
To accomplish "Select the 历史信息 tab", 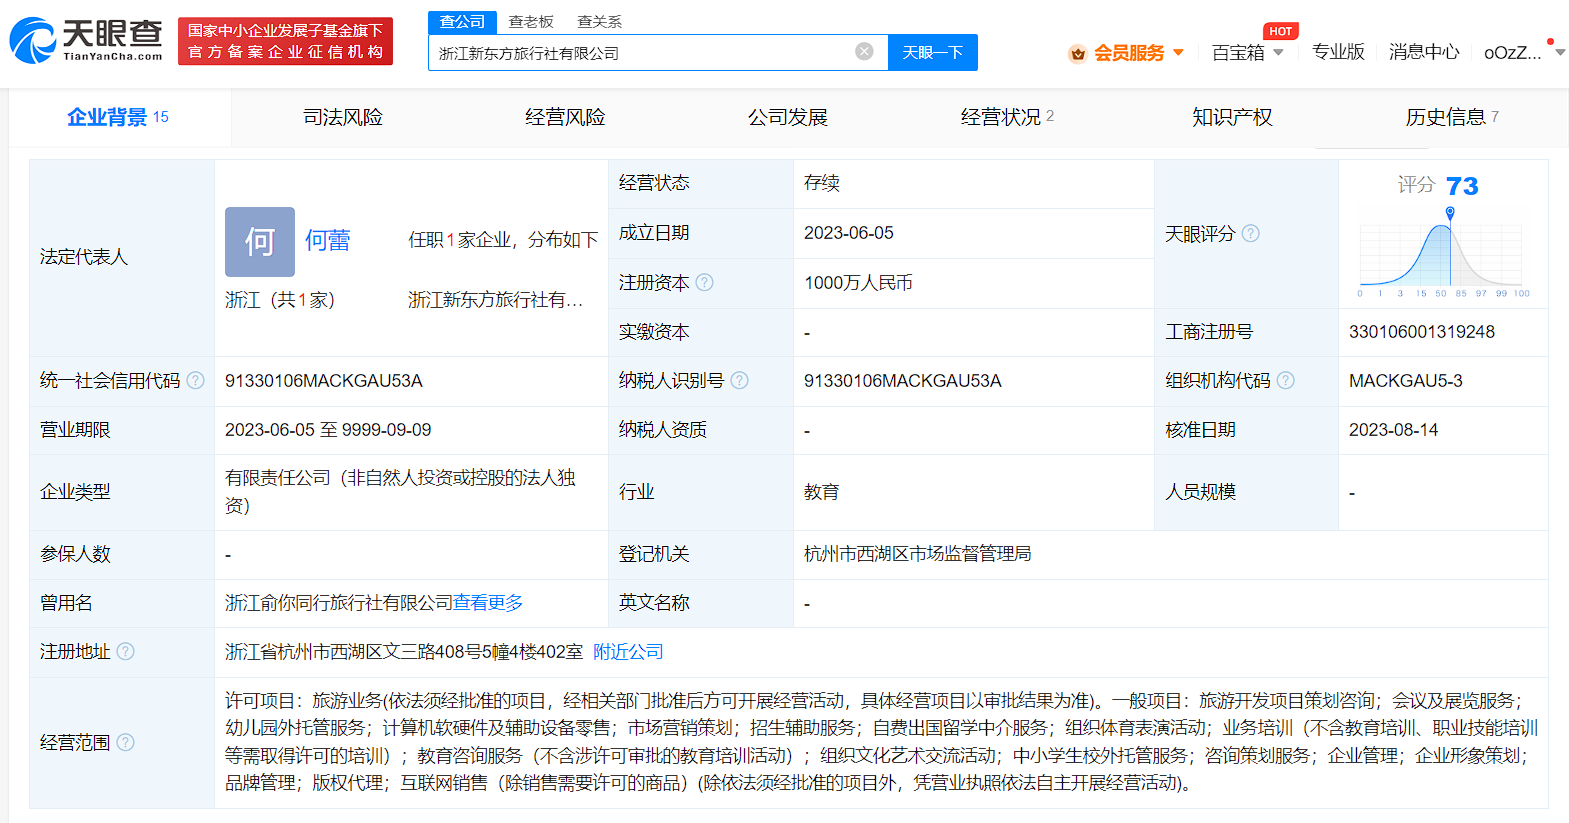I will [x=1452, y=117].
